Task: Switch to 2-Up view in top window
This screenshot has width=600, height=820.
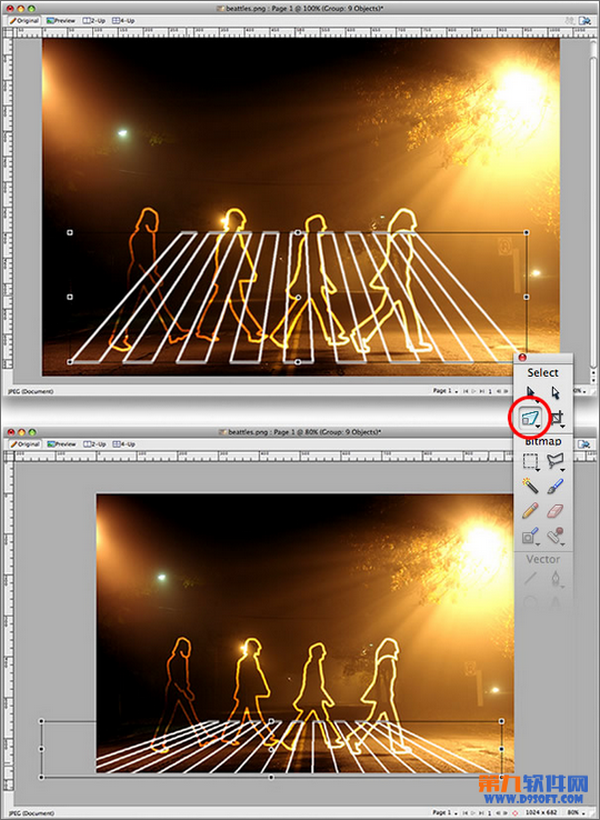Action: point(95,19)
